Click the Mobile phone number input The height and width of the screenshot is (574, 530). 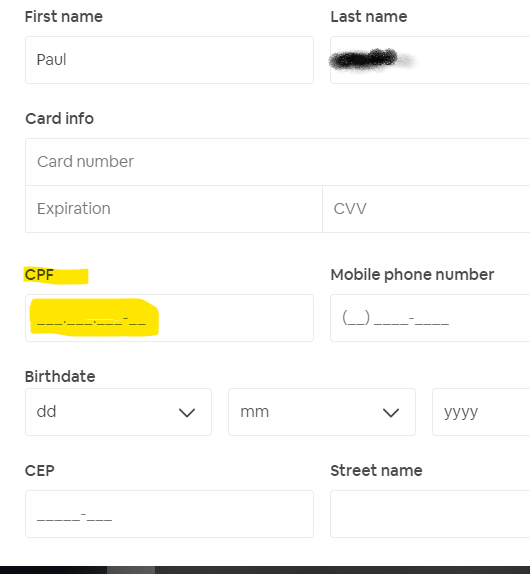(430, 318)
